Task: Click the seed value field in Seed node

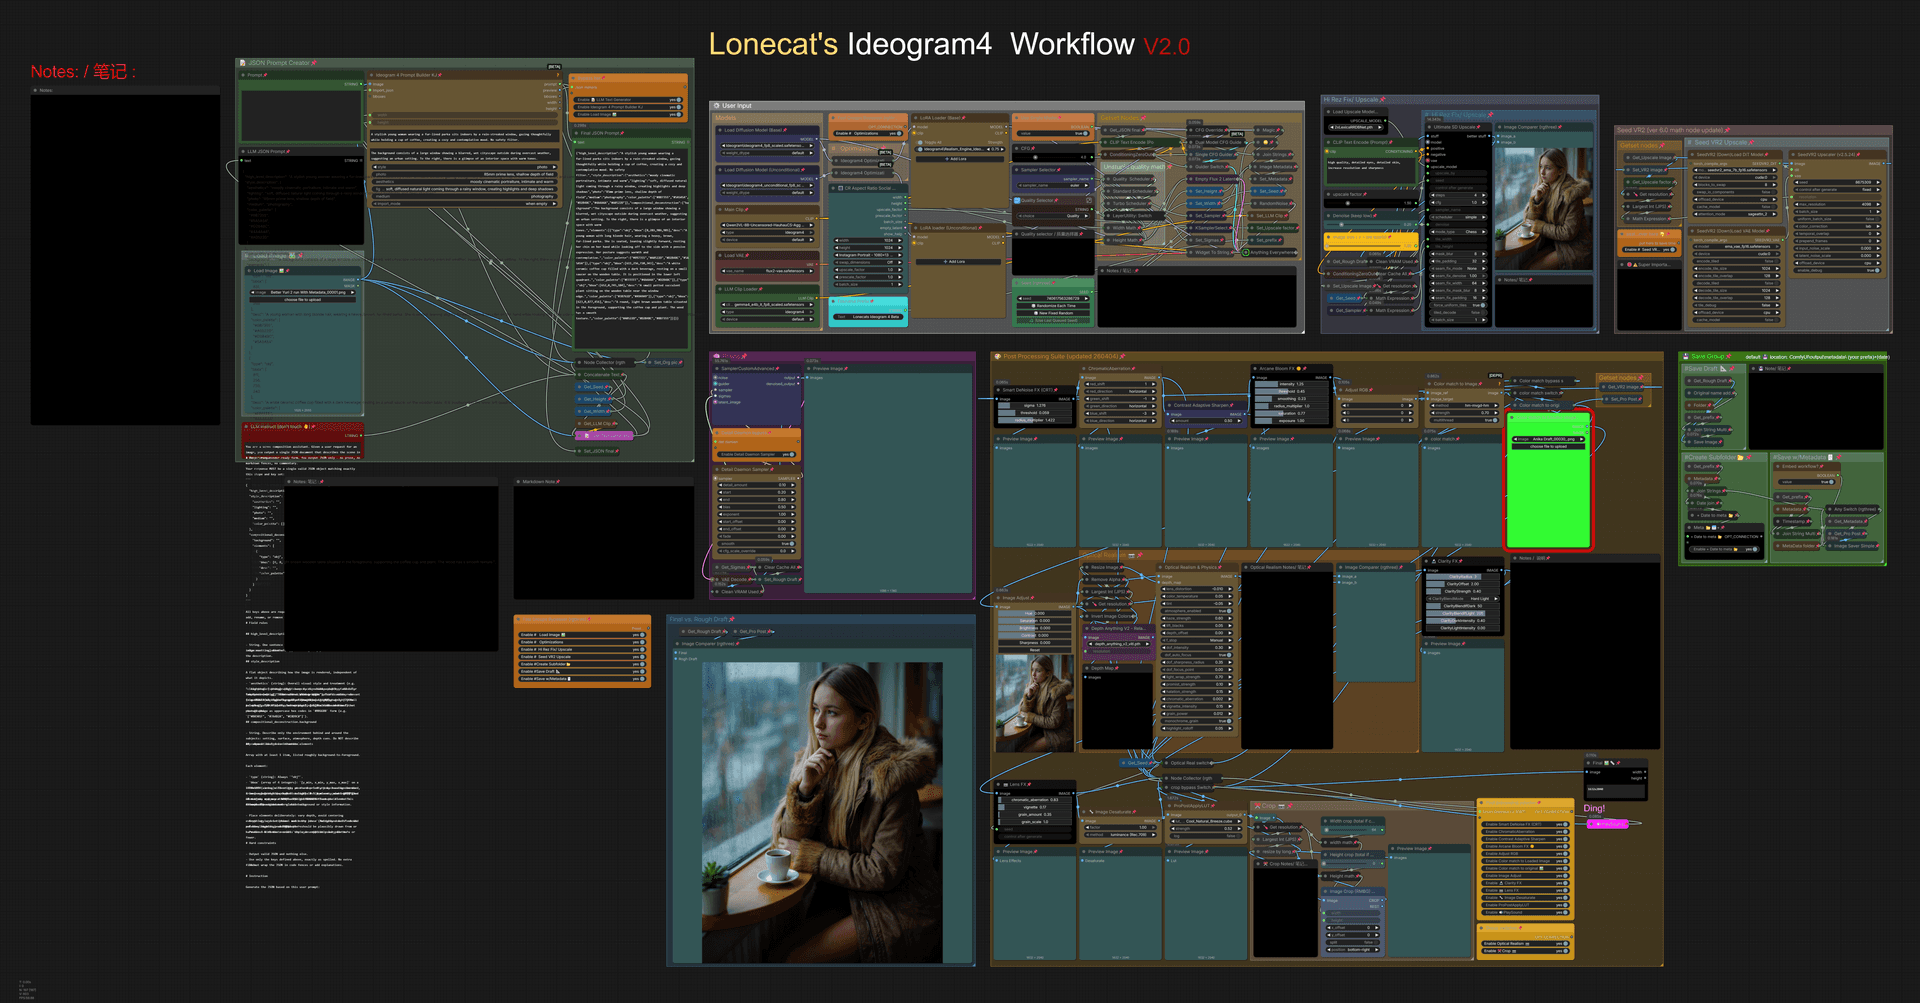Action: pyautogui.click(x=1053, y=298)
